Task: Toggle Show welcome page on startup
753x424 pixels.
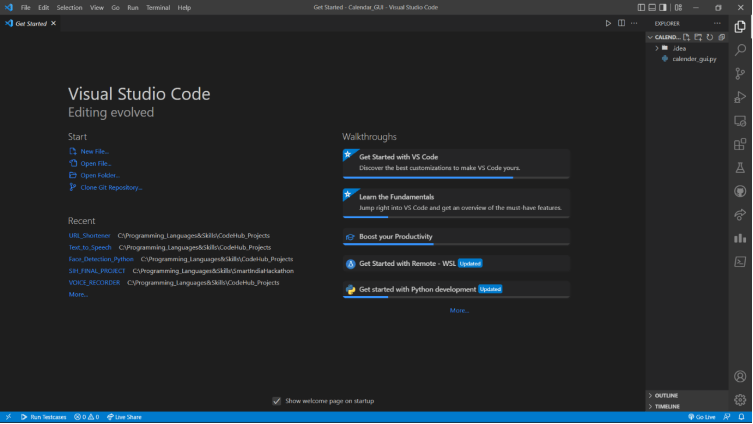Action: coord(277,401)
